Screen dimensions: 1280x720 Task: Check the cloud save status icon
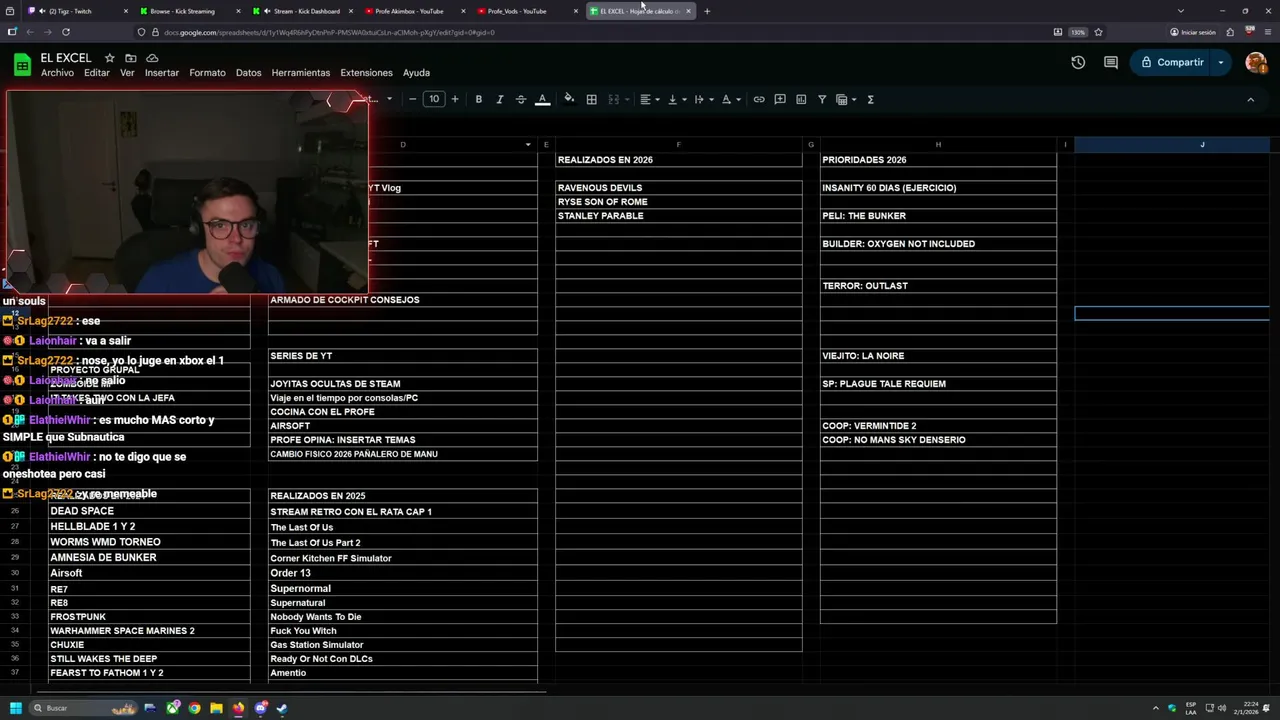point(152,58)
